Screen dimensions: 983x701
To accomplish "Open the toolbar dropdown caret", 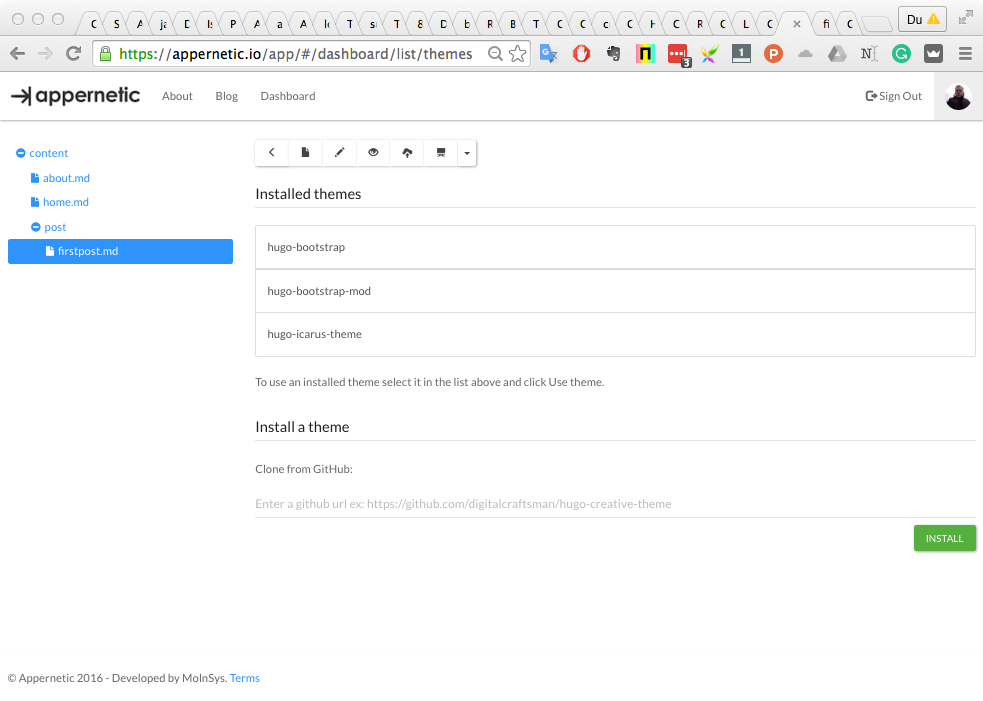I will coord(467,153).
